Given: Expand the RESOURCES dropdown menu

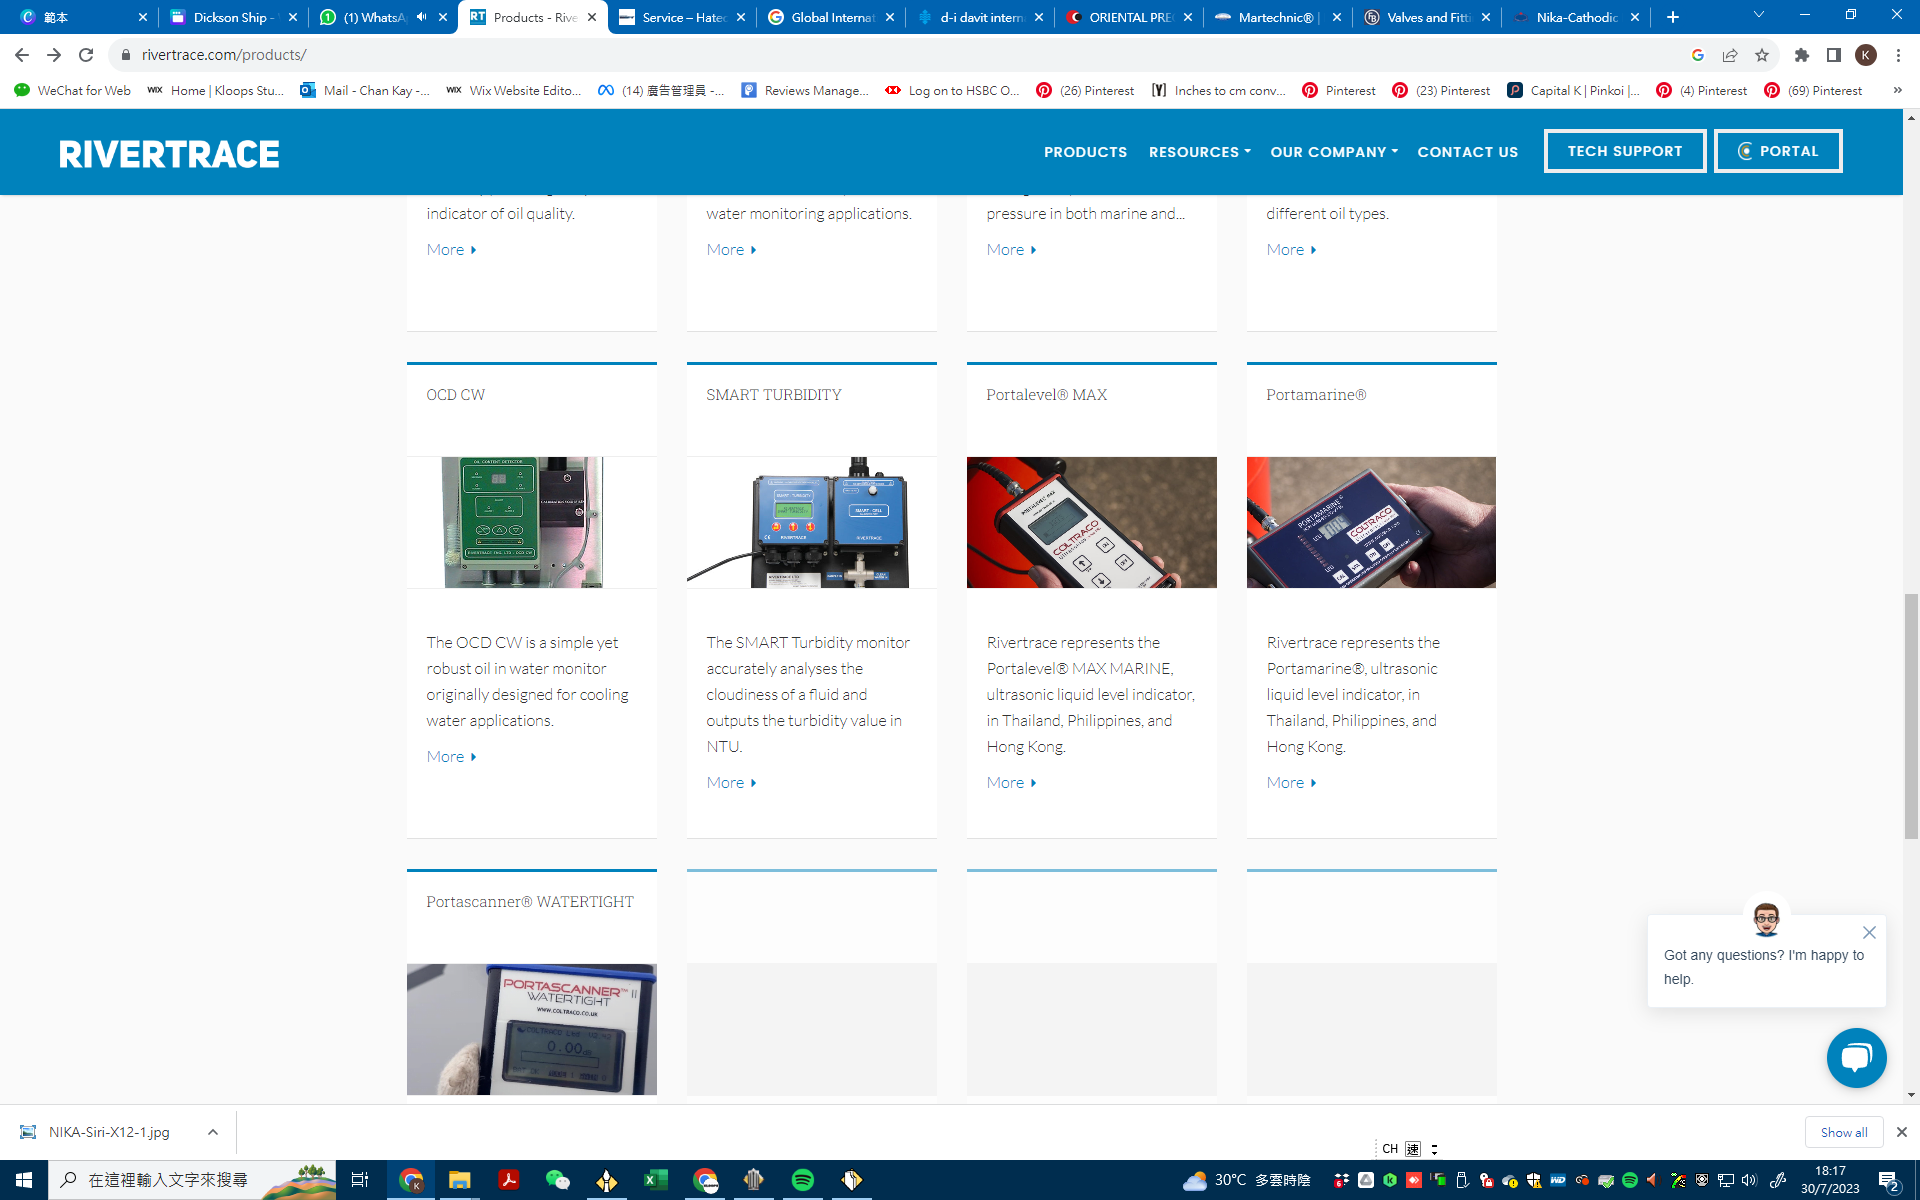Looking at the screenshot, I should (x=1199, y=152).
